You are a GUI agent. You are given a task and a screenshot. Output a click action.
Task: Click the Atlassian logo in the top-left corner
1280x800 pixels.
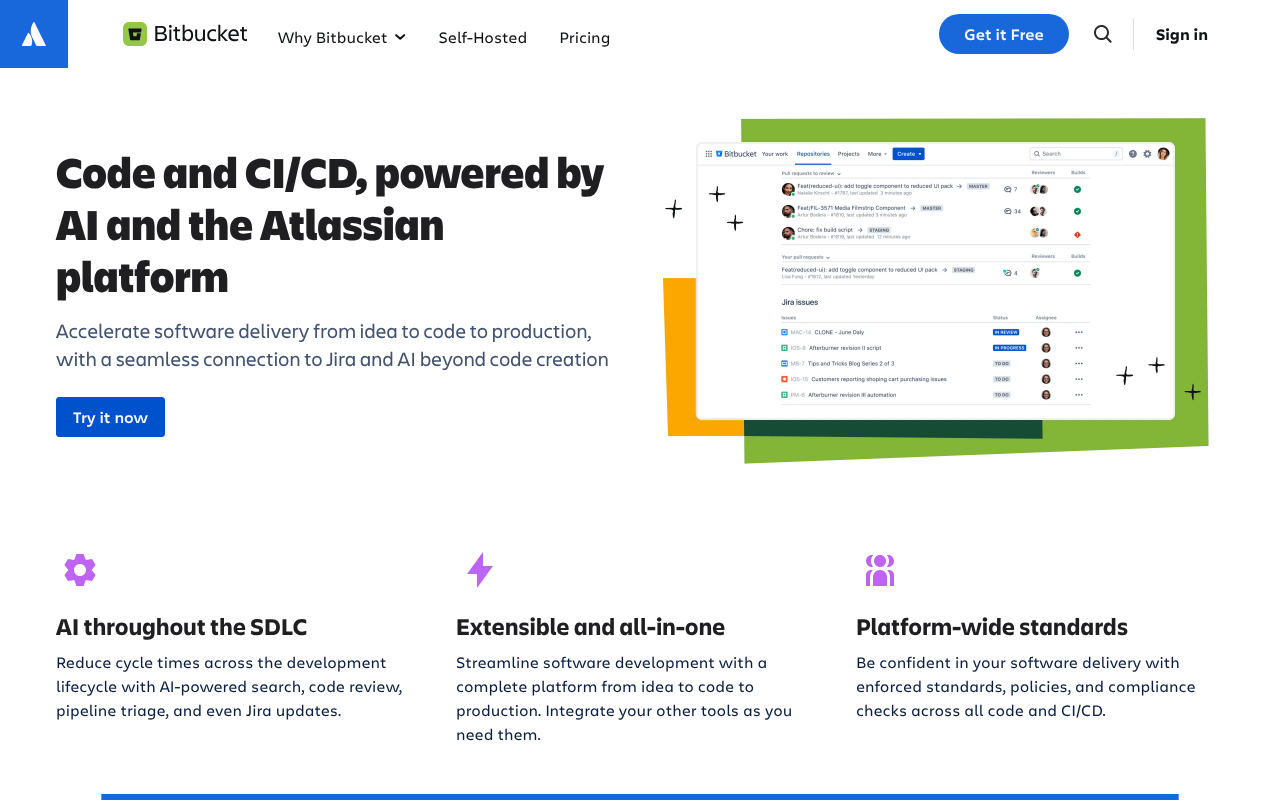click(33, 33)
